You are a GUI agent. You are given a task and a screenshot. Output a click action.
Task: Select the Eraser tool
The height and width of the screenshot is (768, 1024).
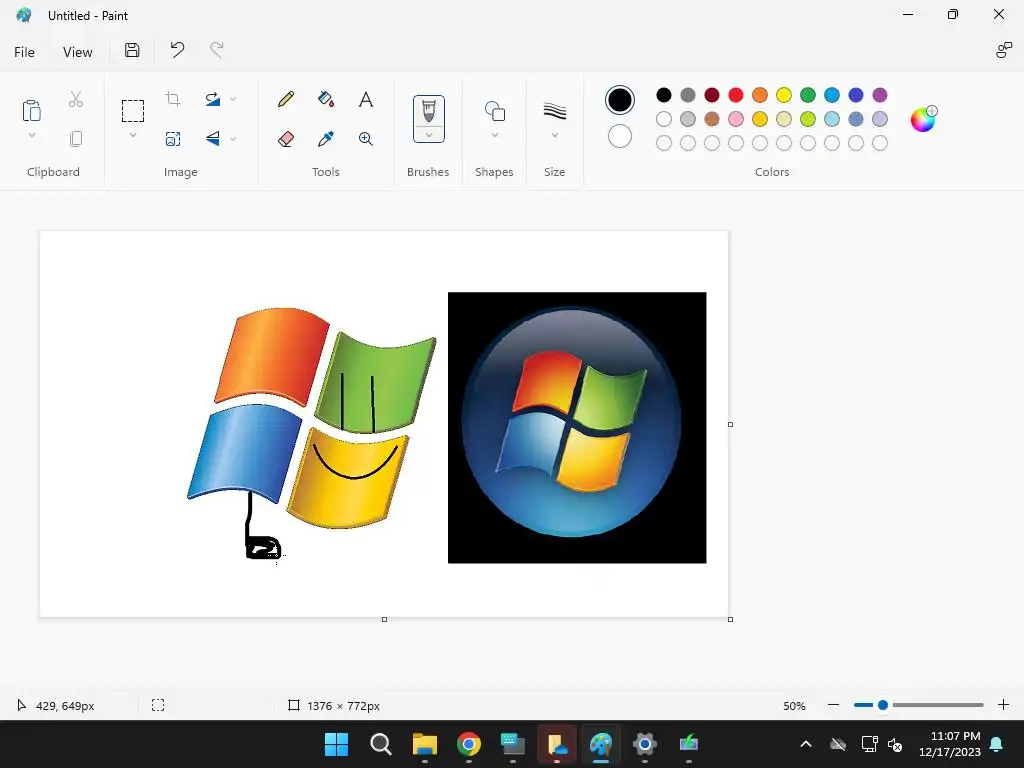click(286, 138)
